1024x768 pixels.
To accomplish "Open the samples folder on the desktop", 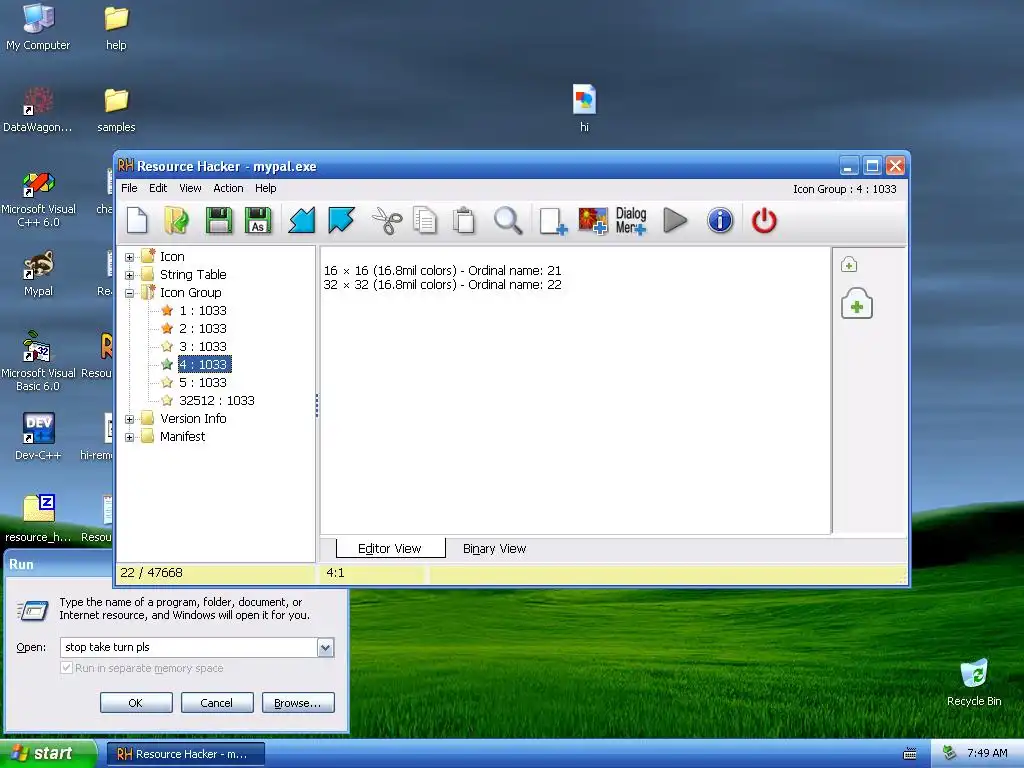I will click(116, 110).
